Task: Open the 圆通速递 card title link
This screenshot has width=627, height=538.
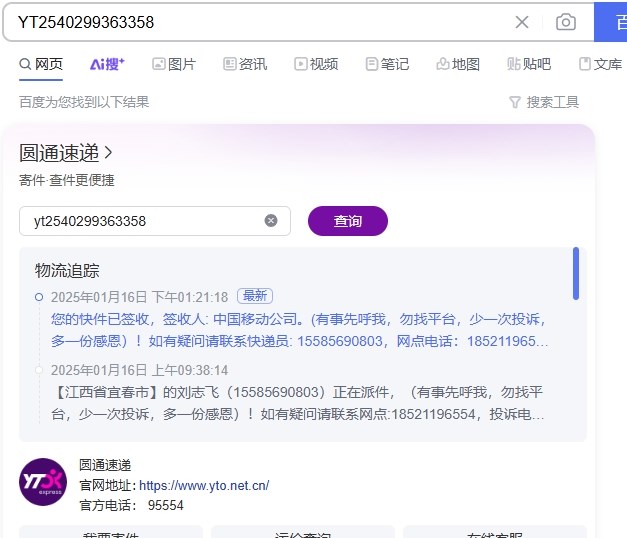Action: point(66,153)
